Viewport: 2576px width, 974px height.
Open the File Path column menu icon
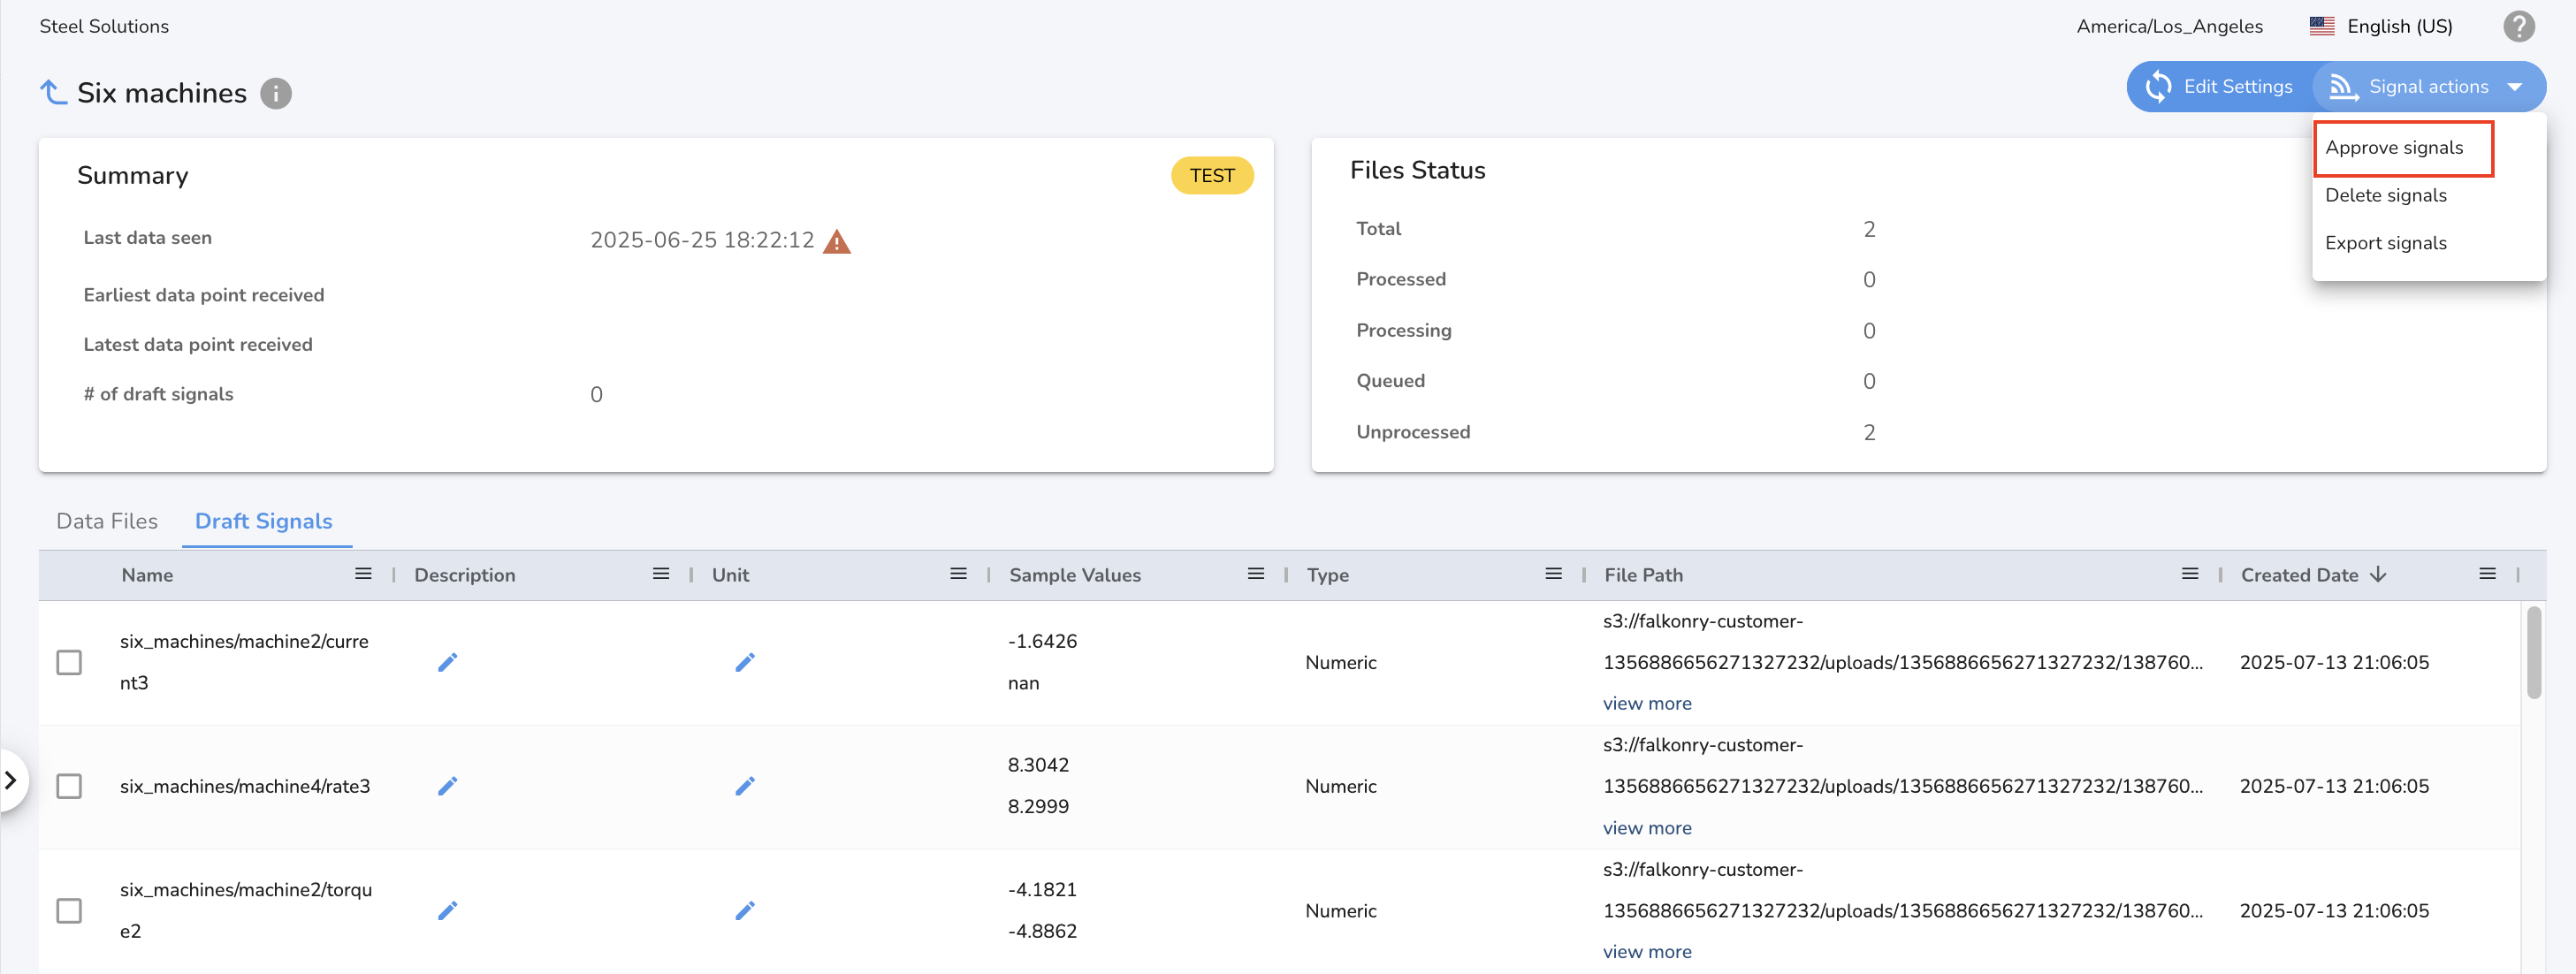[2190, 574]
